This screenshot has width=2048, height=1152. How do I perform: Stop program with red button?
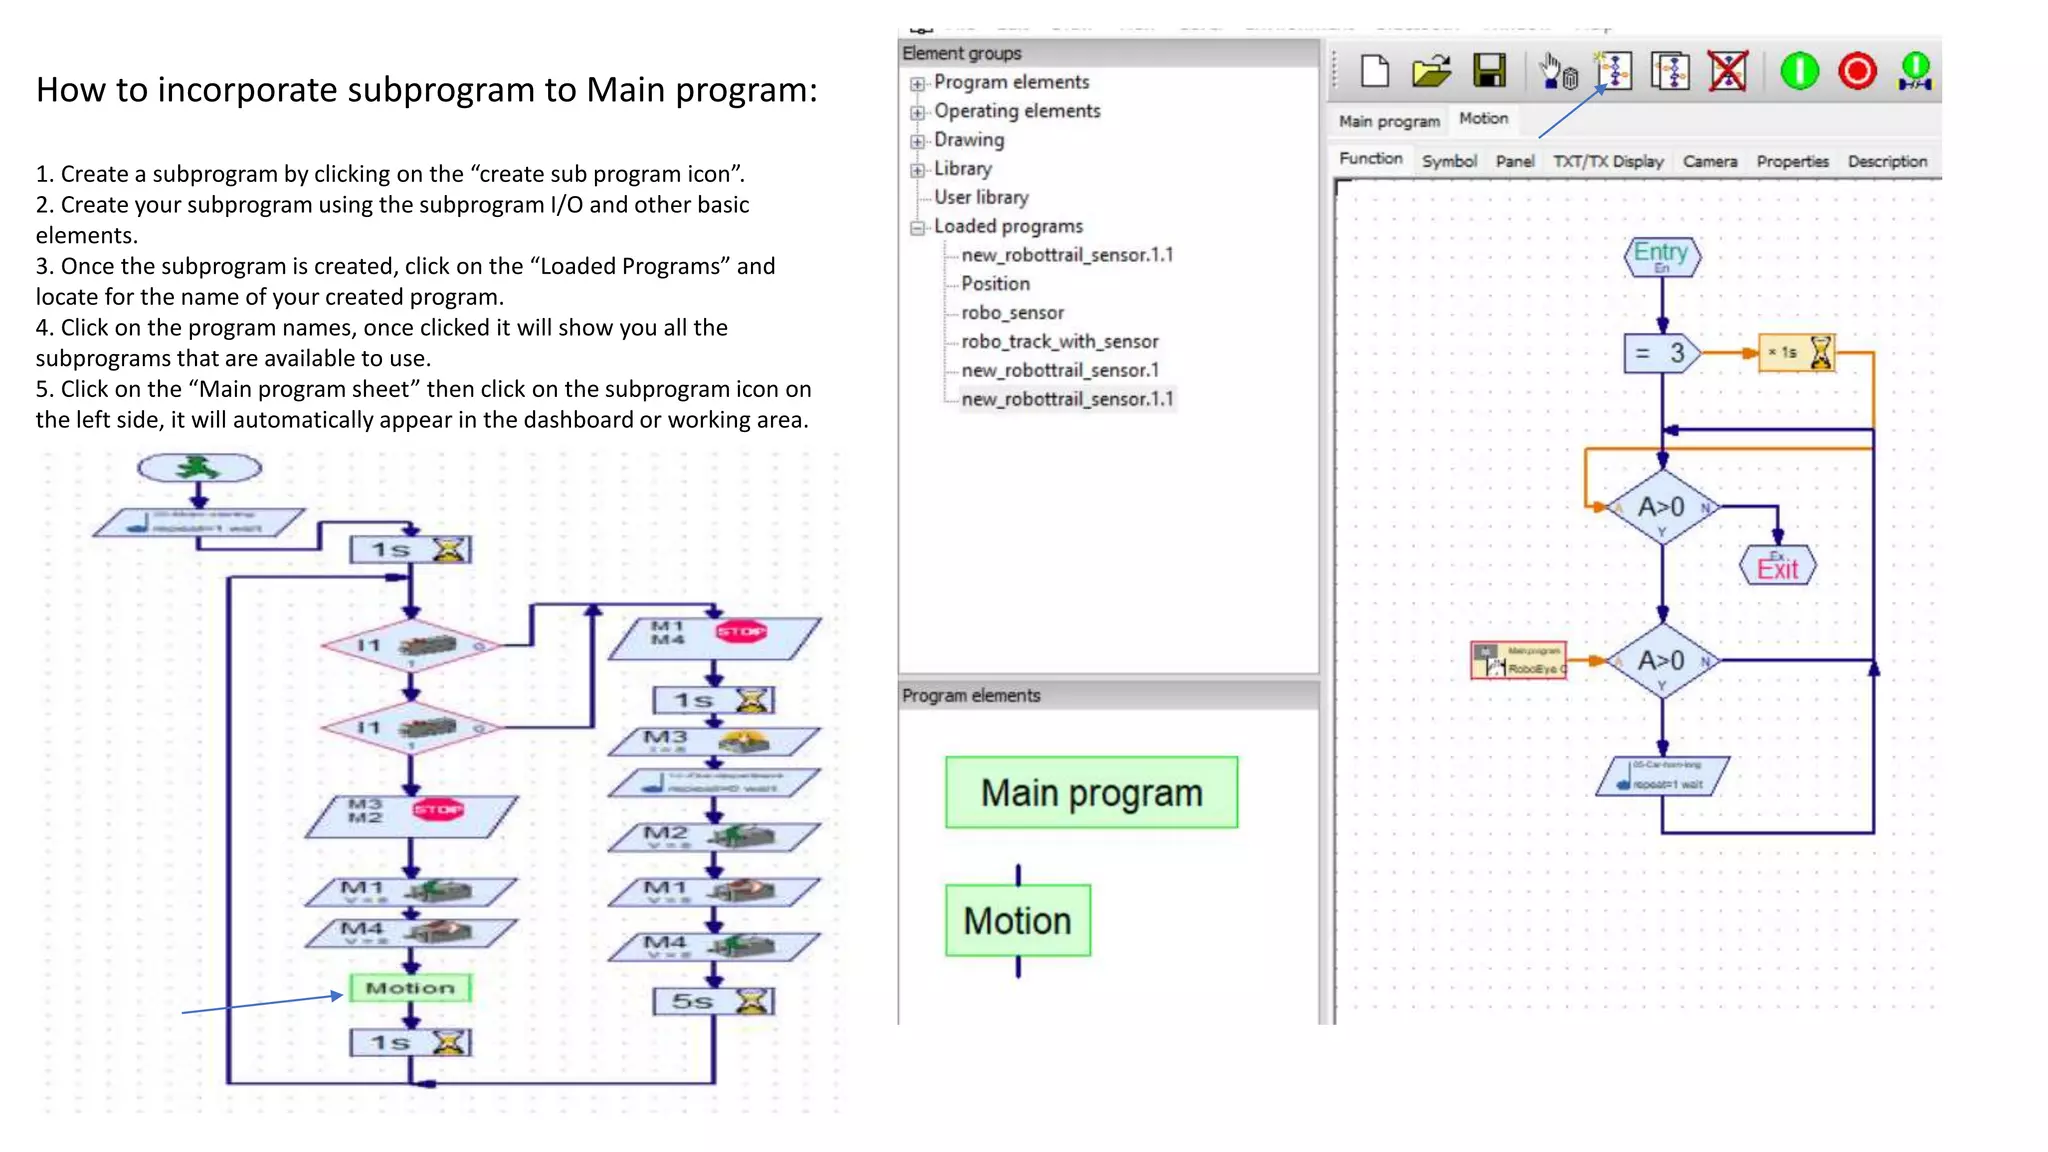[1857, 71]
